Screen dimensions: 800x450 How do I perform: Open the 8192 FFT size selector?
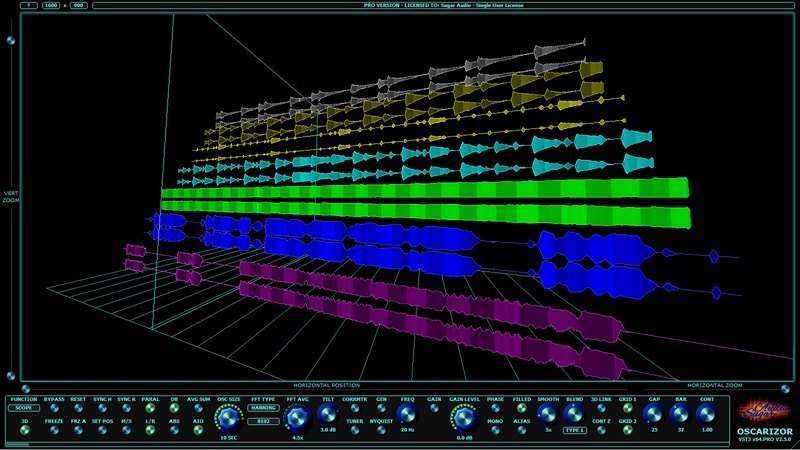point(263,421)
